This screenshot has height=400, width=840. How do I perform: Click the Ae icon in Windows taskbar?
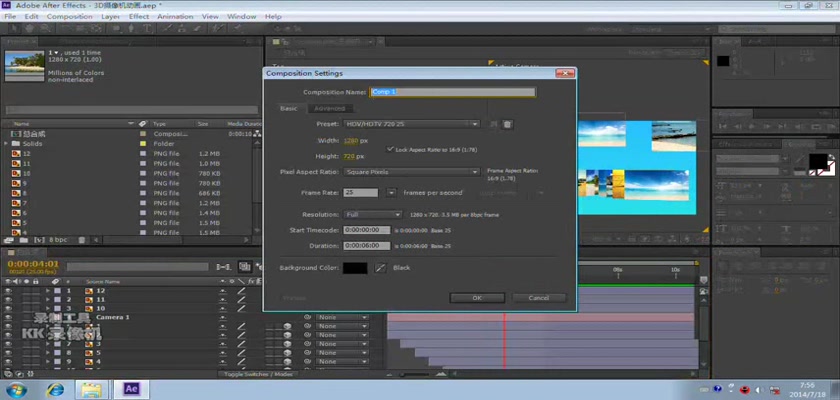coord(131,389)
